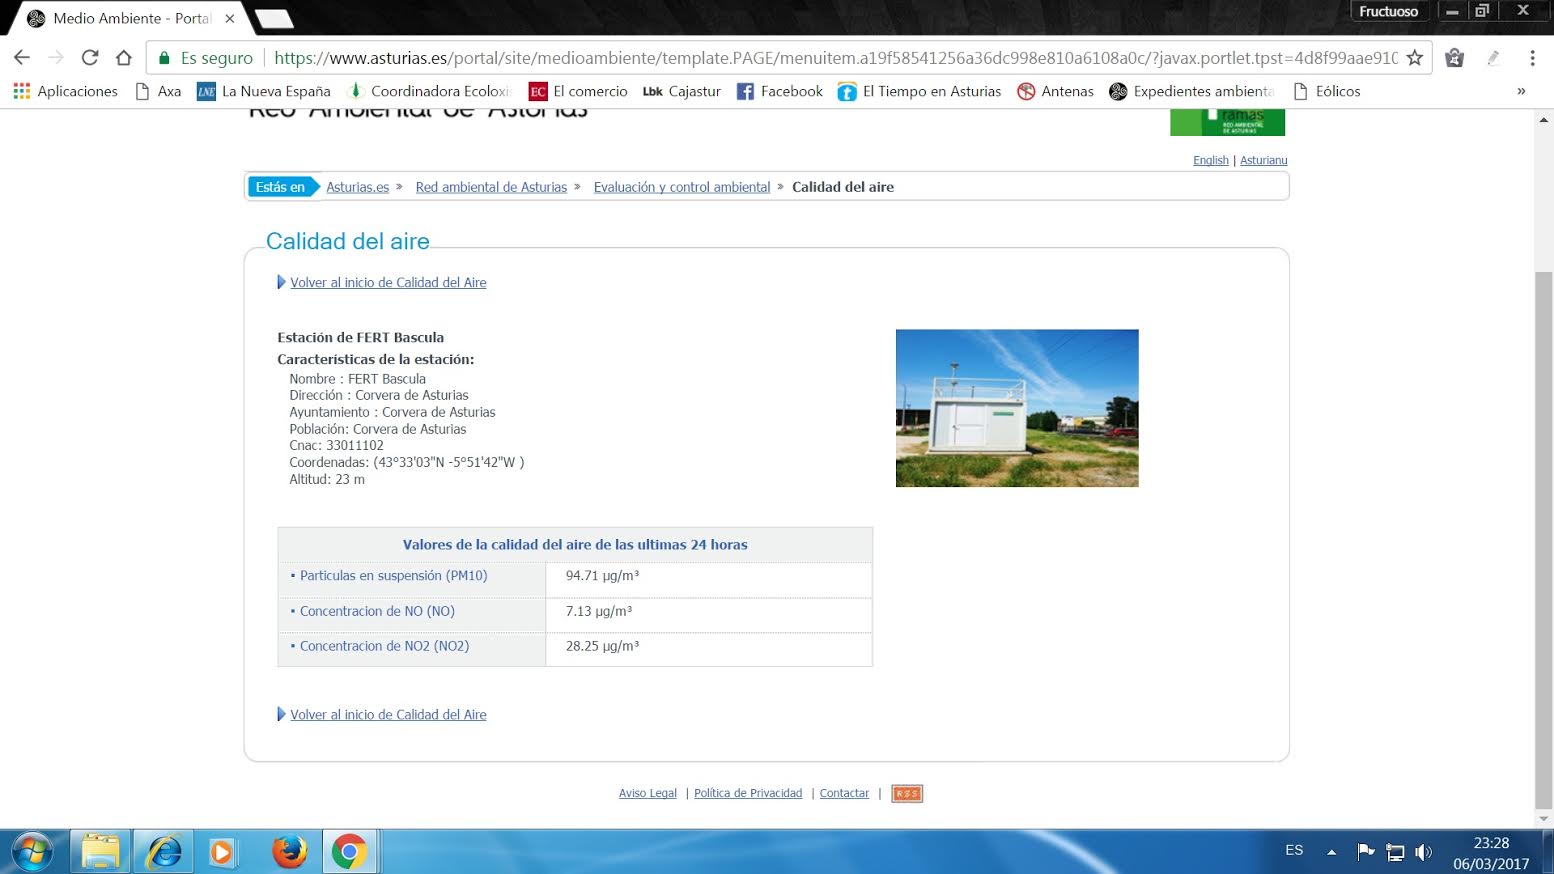Bookmark this page with the star icon
The image size is (1554, 874).
coord(1414,58)
